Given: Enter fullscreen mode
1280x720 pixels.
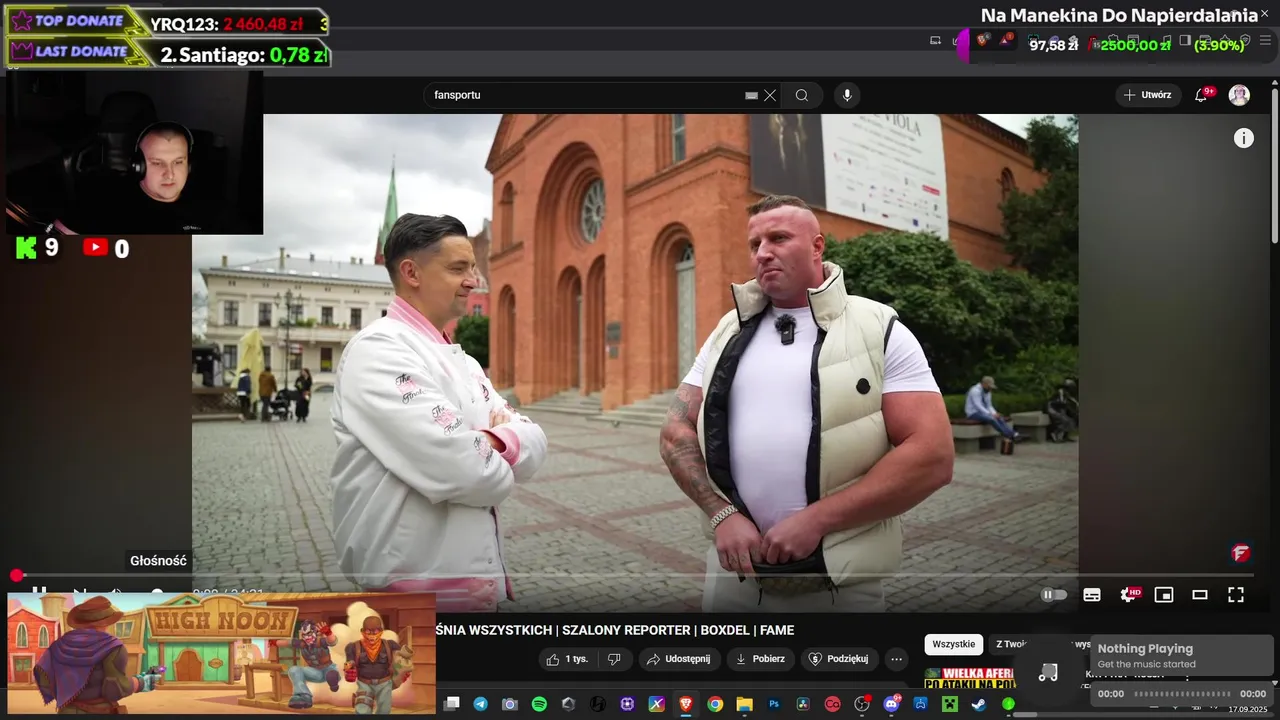Looking at the screenshot, I should tap(1236, 594).
